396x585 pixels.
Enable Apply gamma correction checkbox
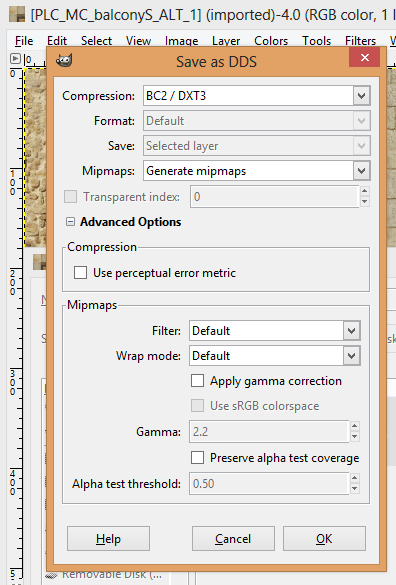(x=197, y=381)
